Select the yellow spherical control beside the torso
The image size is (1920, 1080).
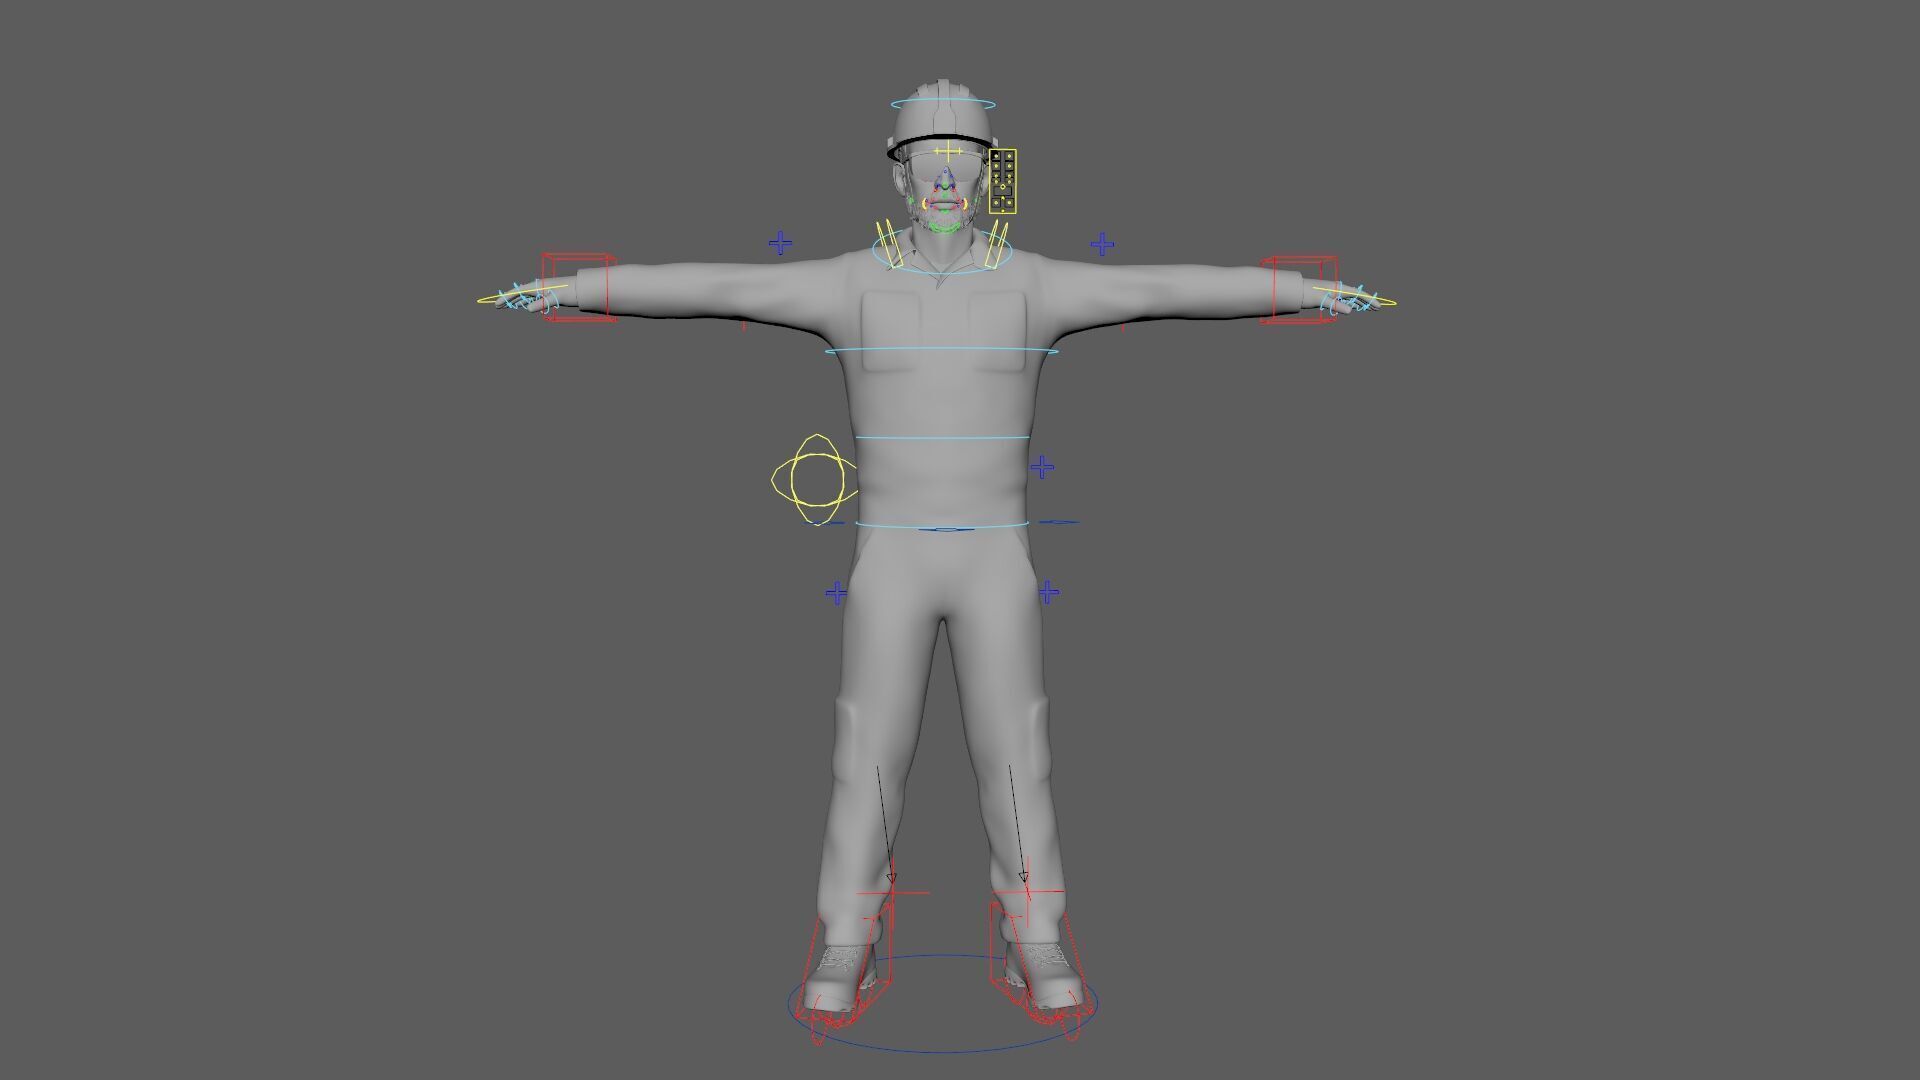(x=815, y=479)
